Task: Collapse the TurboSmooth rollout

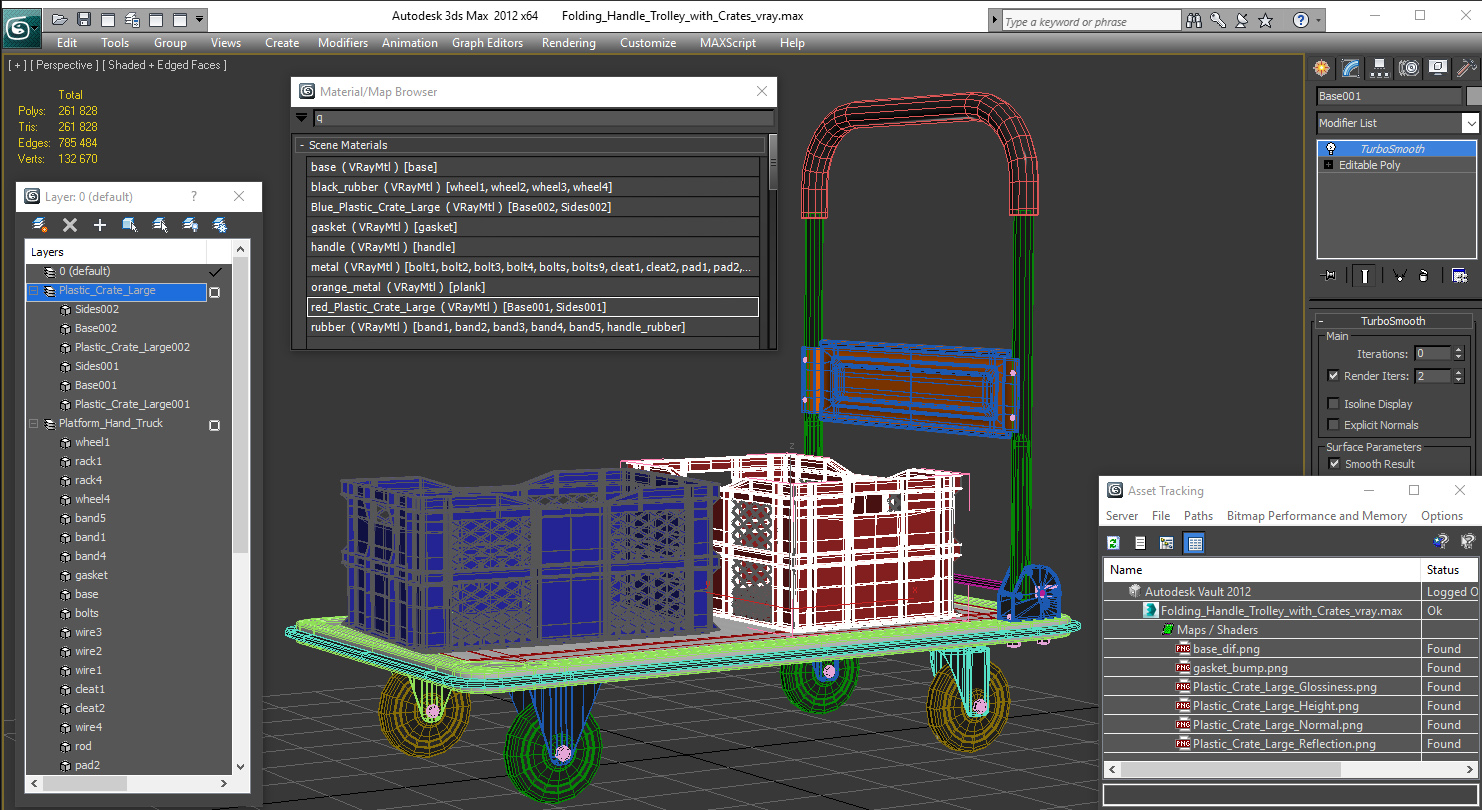Action: 1320,321
